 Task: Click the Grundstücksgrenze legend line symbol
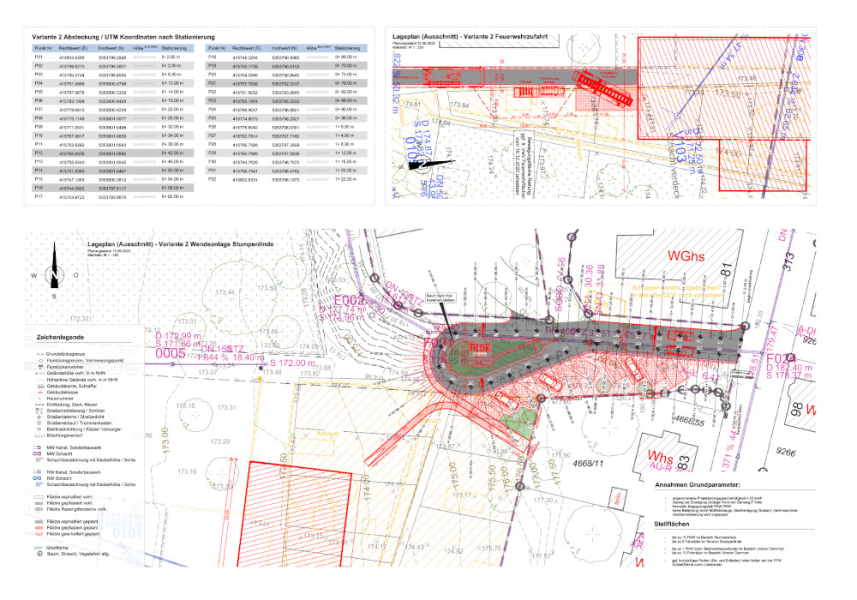click(39, 354)
